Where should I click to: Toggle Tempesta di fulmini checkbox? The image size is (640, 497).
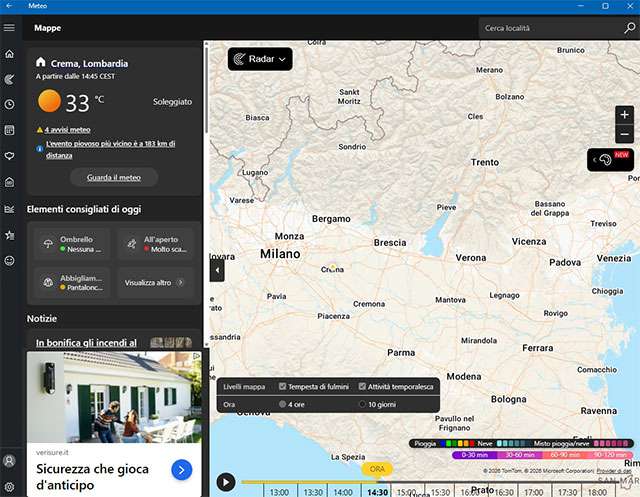point(282,386)
